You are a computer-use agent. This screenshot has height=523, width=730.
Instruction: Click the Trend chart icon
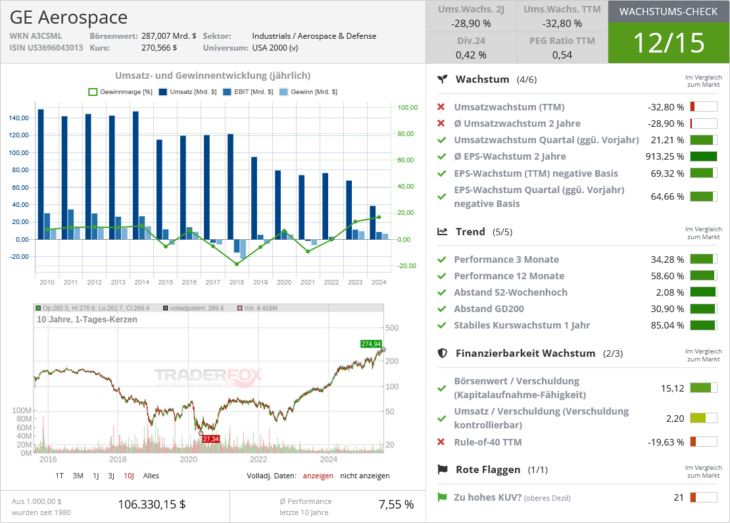[442, 231]
